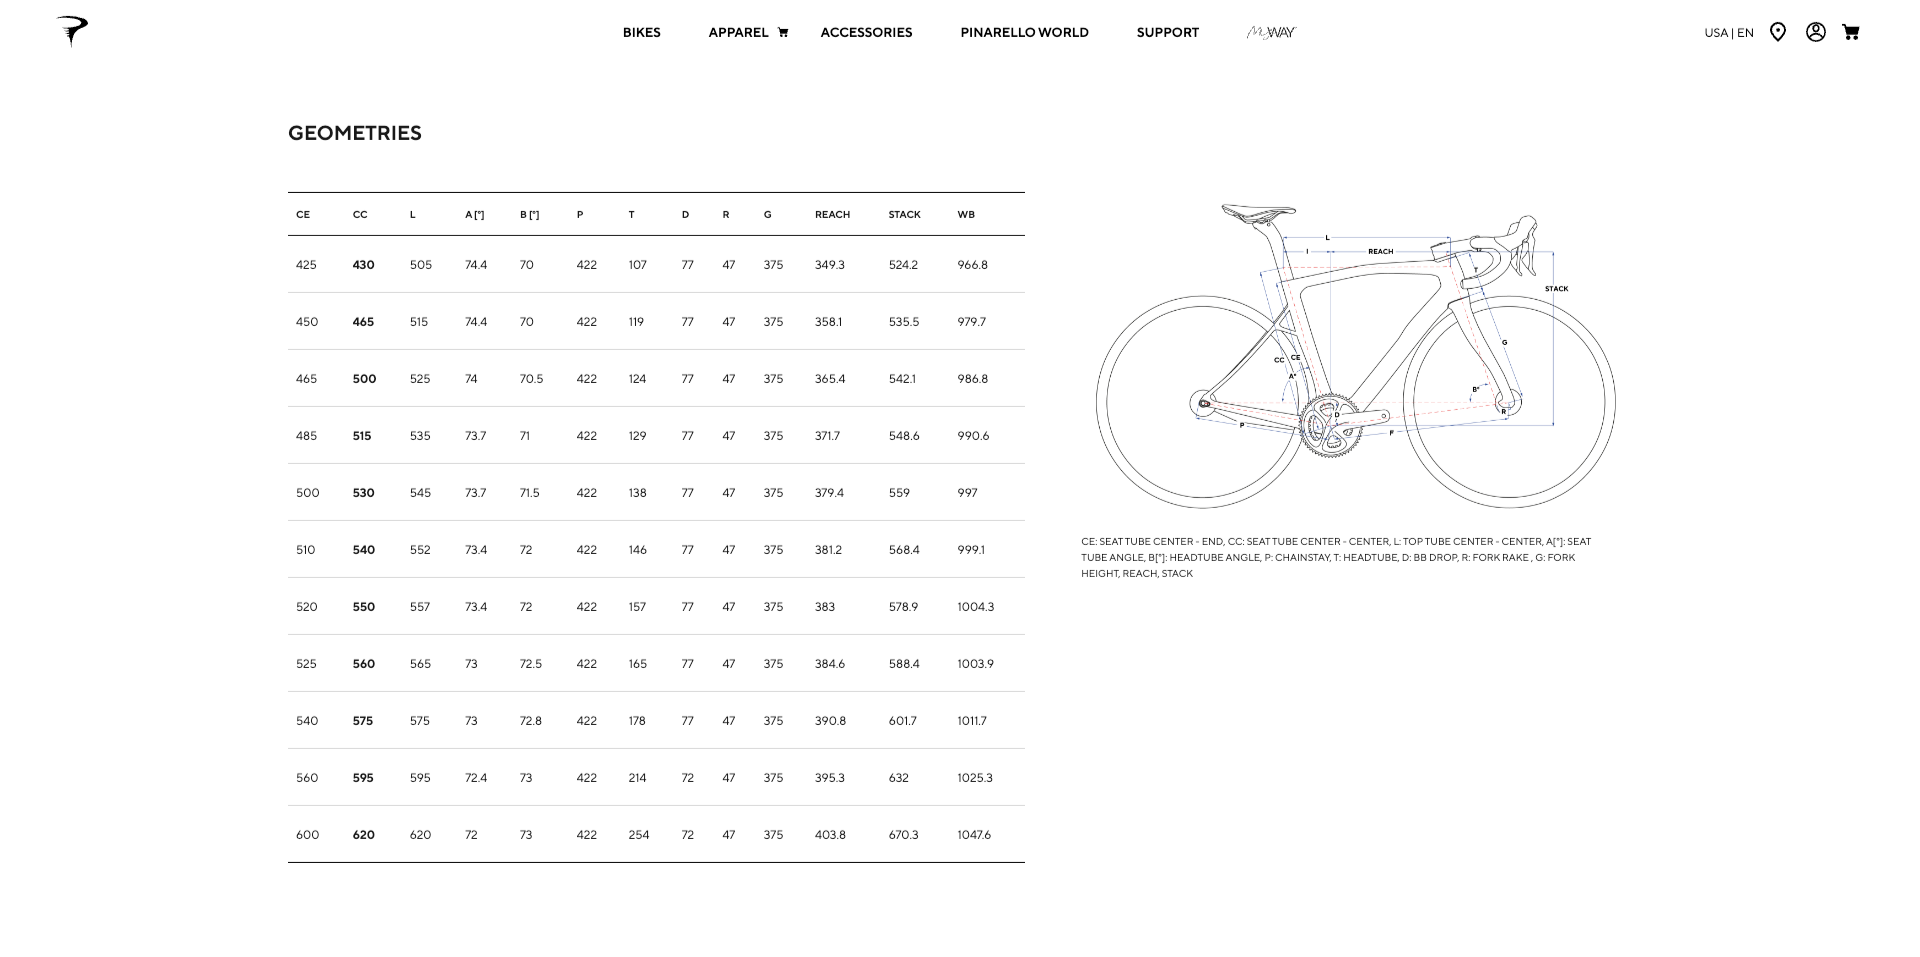Select the size 430 CC row
The width and height of the screenshot is (1920, 957).
click(363, 265)
